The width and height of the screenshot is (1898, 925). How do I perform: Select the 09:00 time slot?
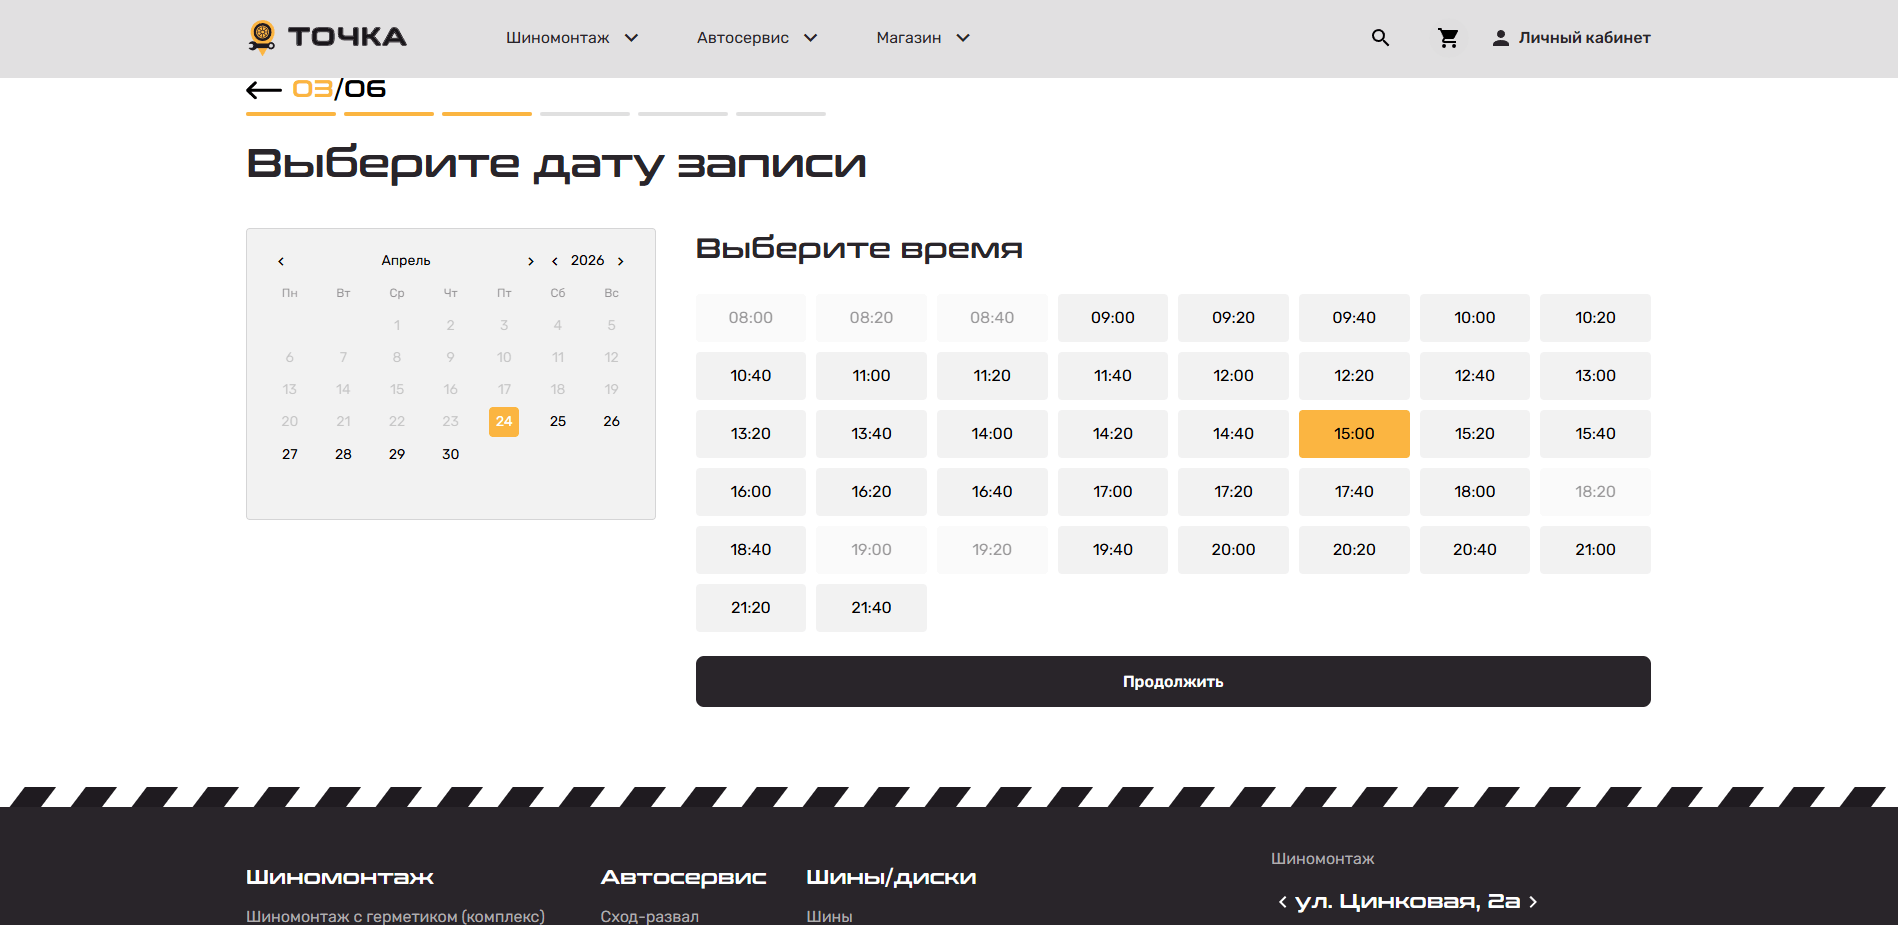pyautogui.click(x=1112, y=318)
